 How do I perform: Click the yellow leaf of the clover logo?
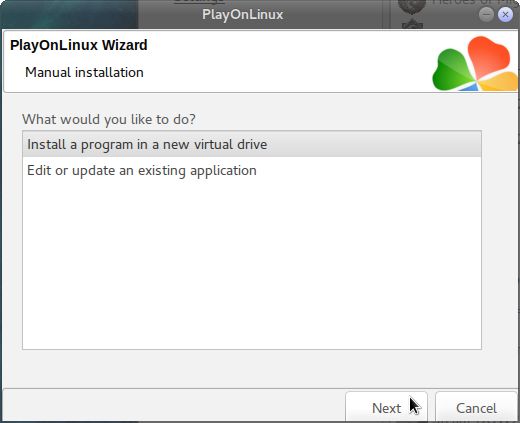coord(500,81)
